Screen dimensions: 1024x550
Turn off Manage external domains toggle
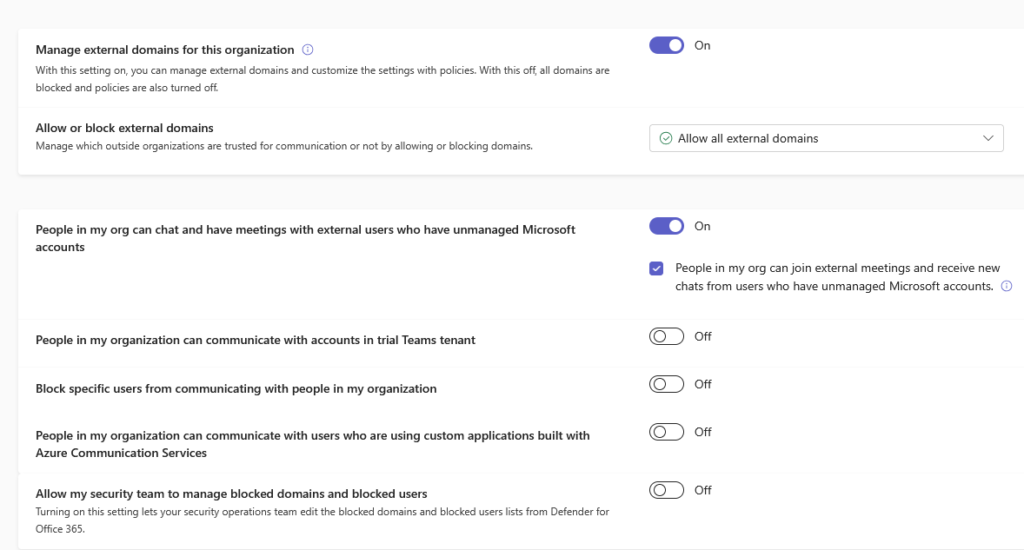point(666,45)
